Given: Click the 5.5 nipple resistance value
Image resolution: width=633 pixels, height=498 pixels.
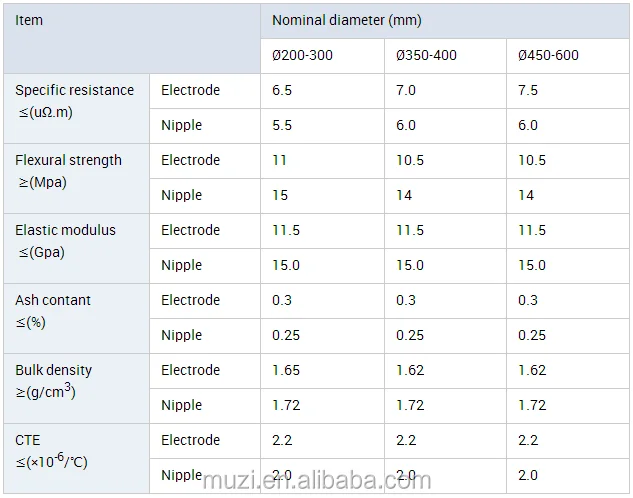Looking at the screenshot, I should click(x=282, y=125).
